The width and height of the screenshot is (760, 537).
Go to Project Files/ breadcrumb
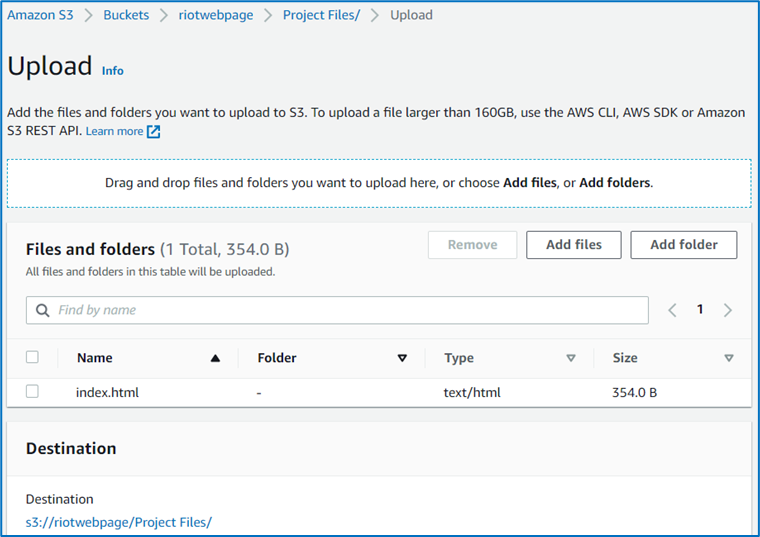tap(321, 15)
